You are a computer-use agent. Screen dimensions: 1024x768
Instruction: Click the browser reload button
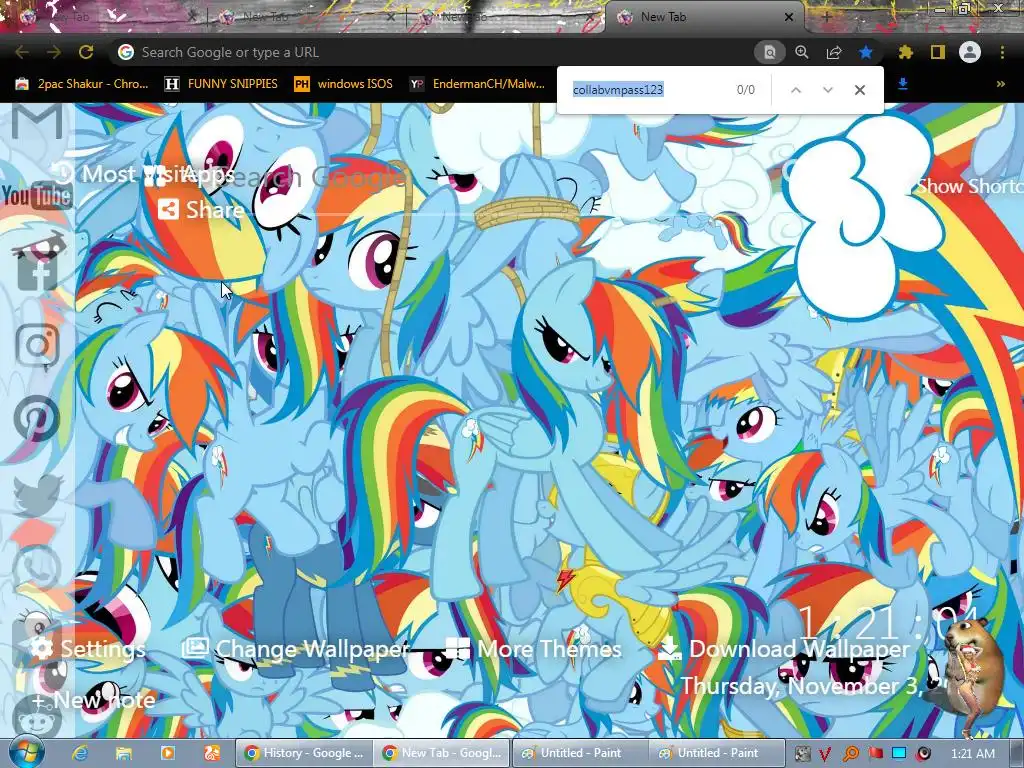click(x=86, y=52)
